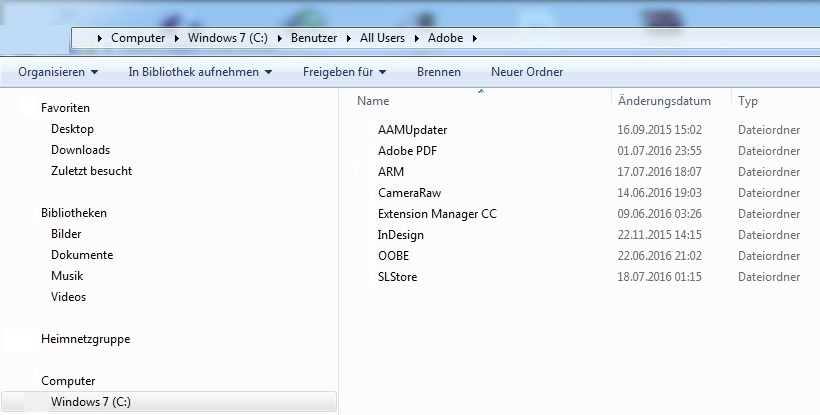Select Favoriten in the navigation pane
Screen dimensions: 820x415
pos(65,108)
